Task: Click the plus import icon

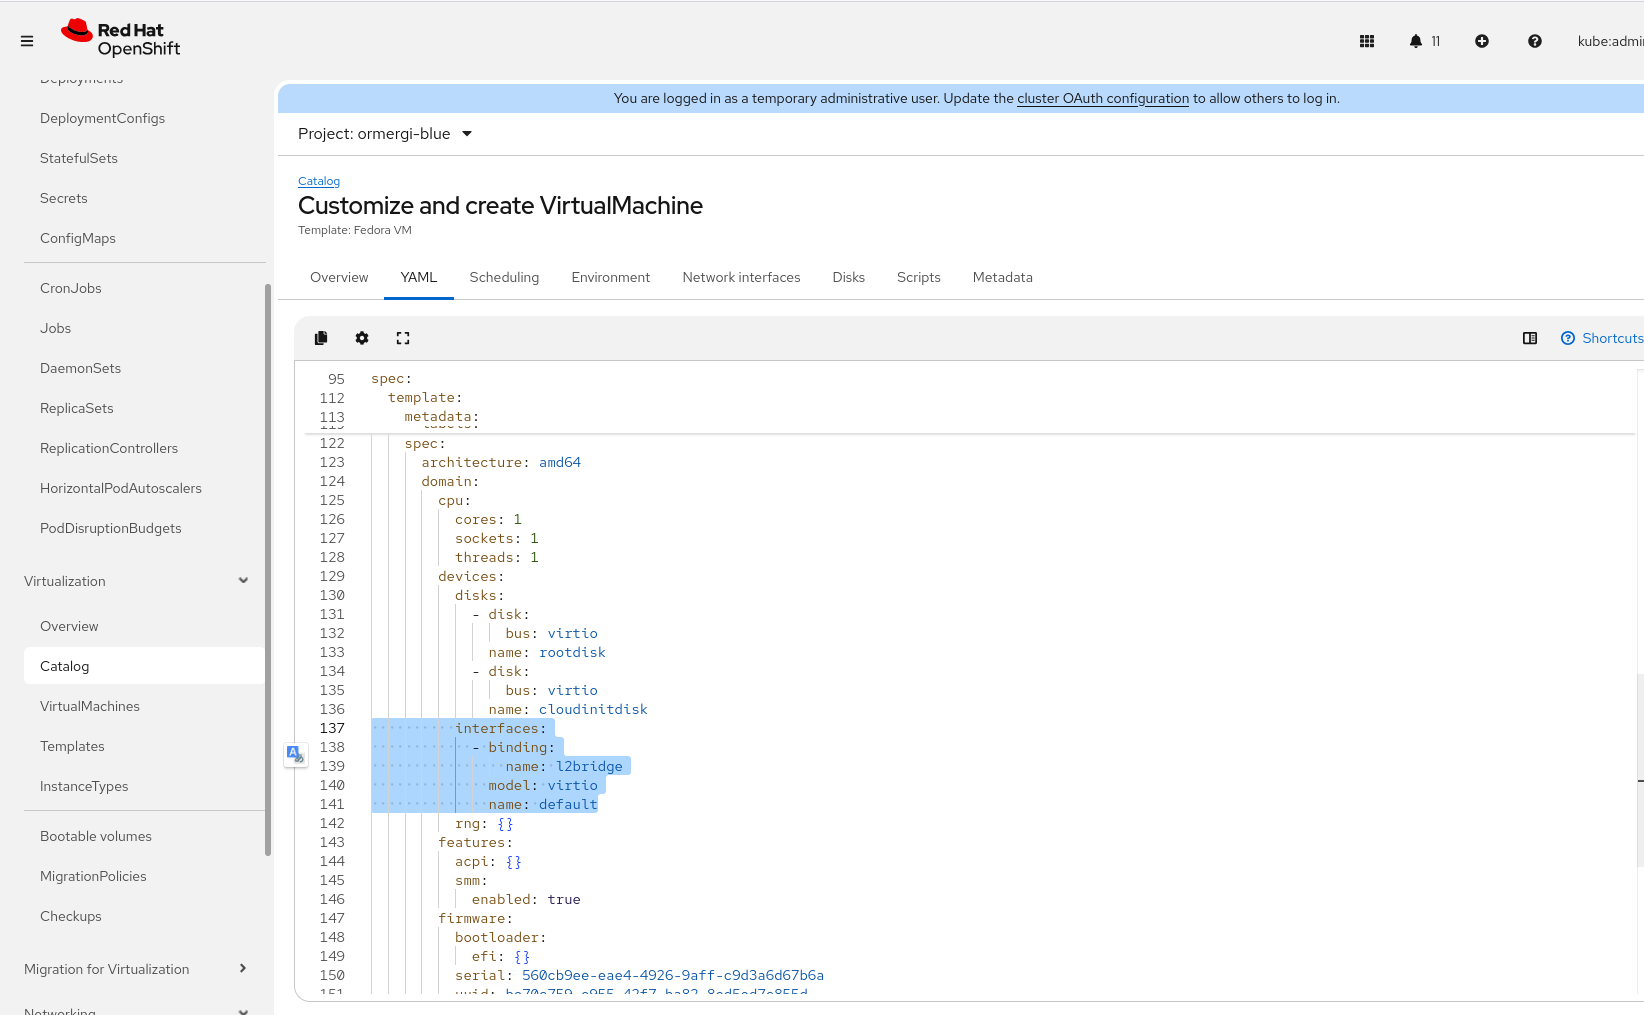Action: pos(1482,41)
